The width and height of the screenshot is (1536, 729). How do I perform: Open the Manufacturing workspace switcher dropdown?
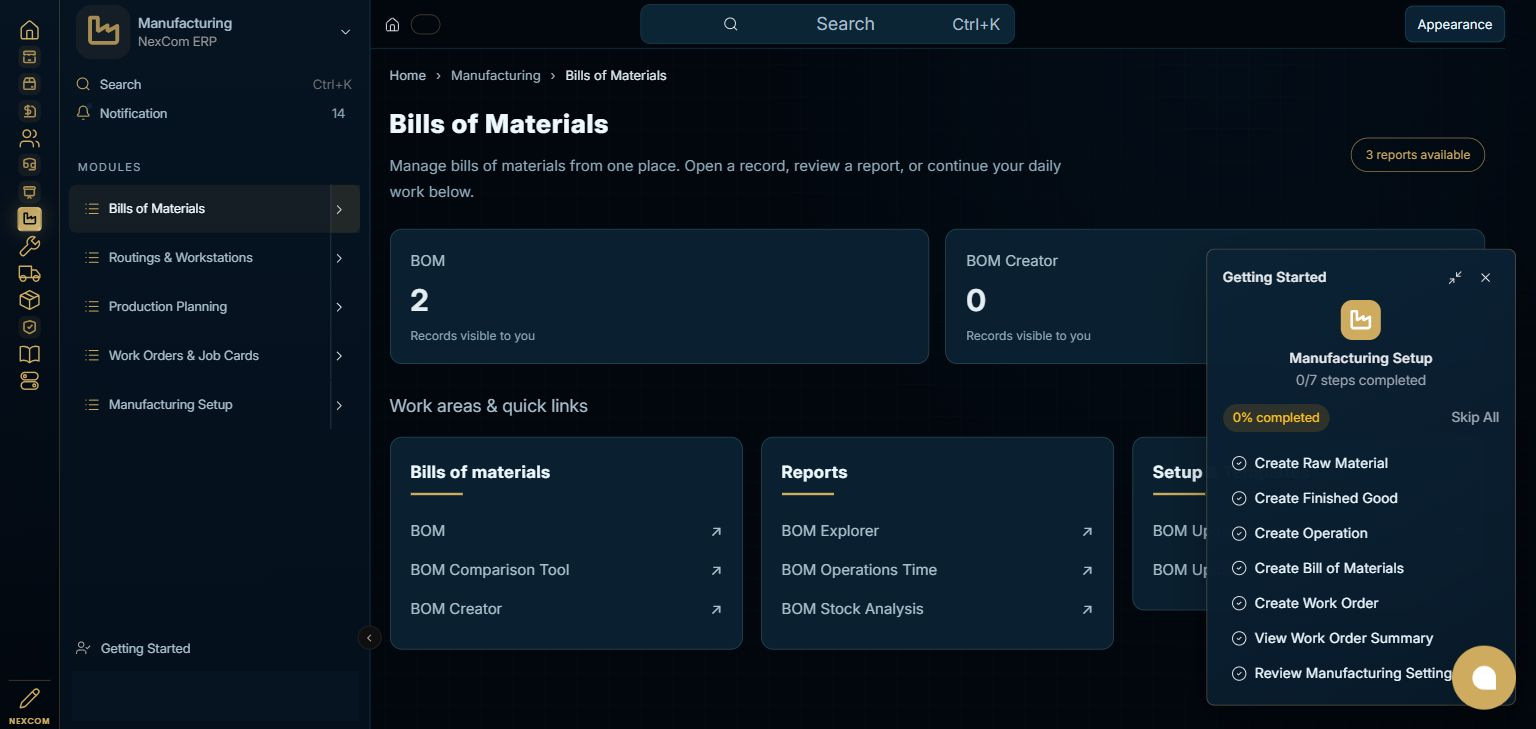click(x=345, y=32)
